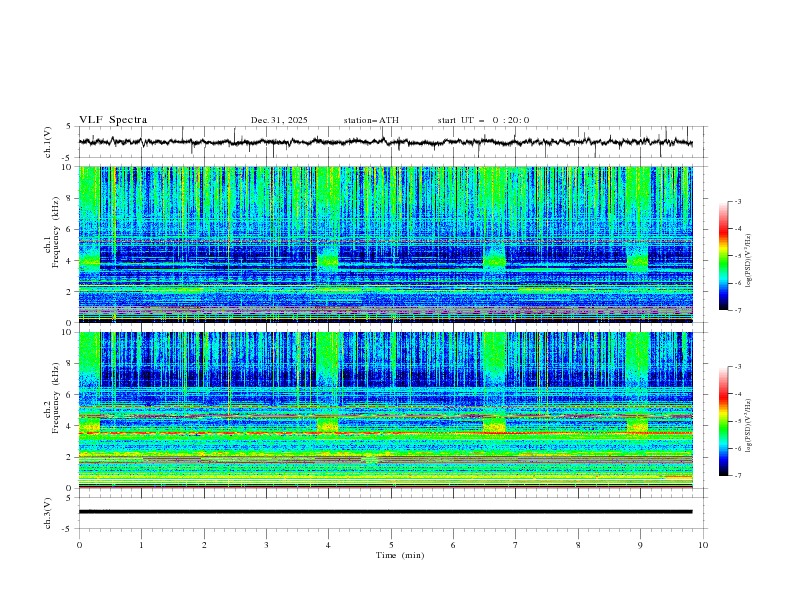This screenshot has width=792, height=612.
Task: Click the "-7" label on ch.1 color scale
Action: [737, 310]
